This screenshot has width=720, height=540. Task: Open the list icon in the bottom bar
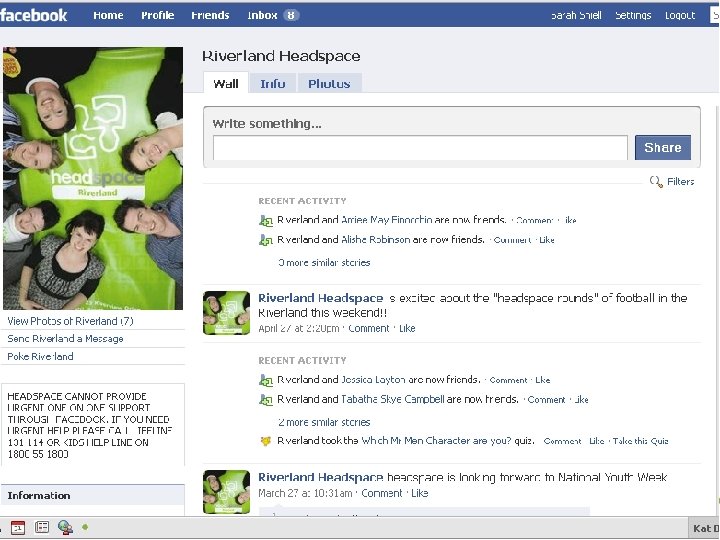click(42, 528)
